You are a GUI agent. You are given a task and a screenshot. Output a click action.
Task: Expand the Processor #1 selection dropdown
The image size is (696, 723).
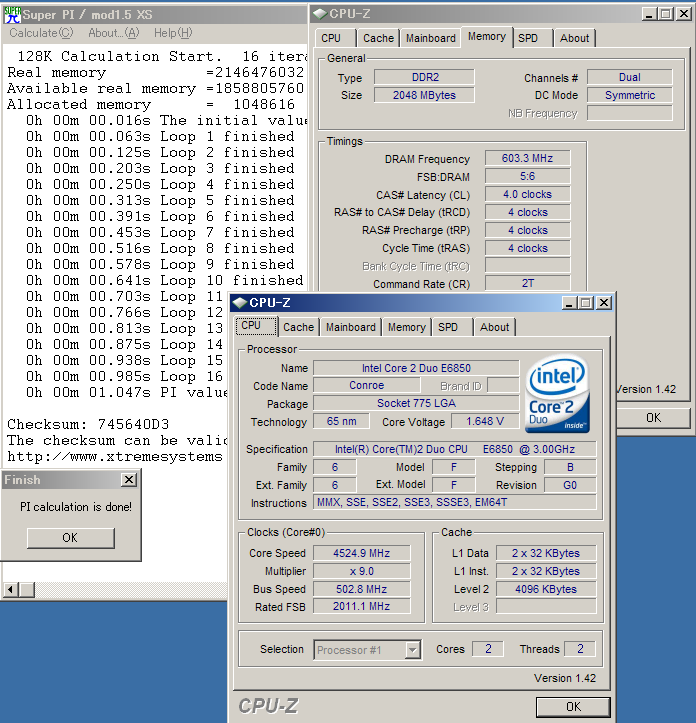413,650
